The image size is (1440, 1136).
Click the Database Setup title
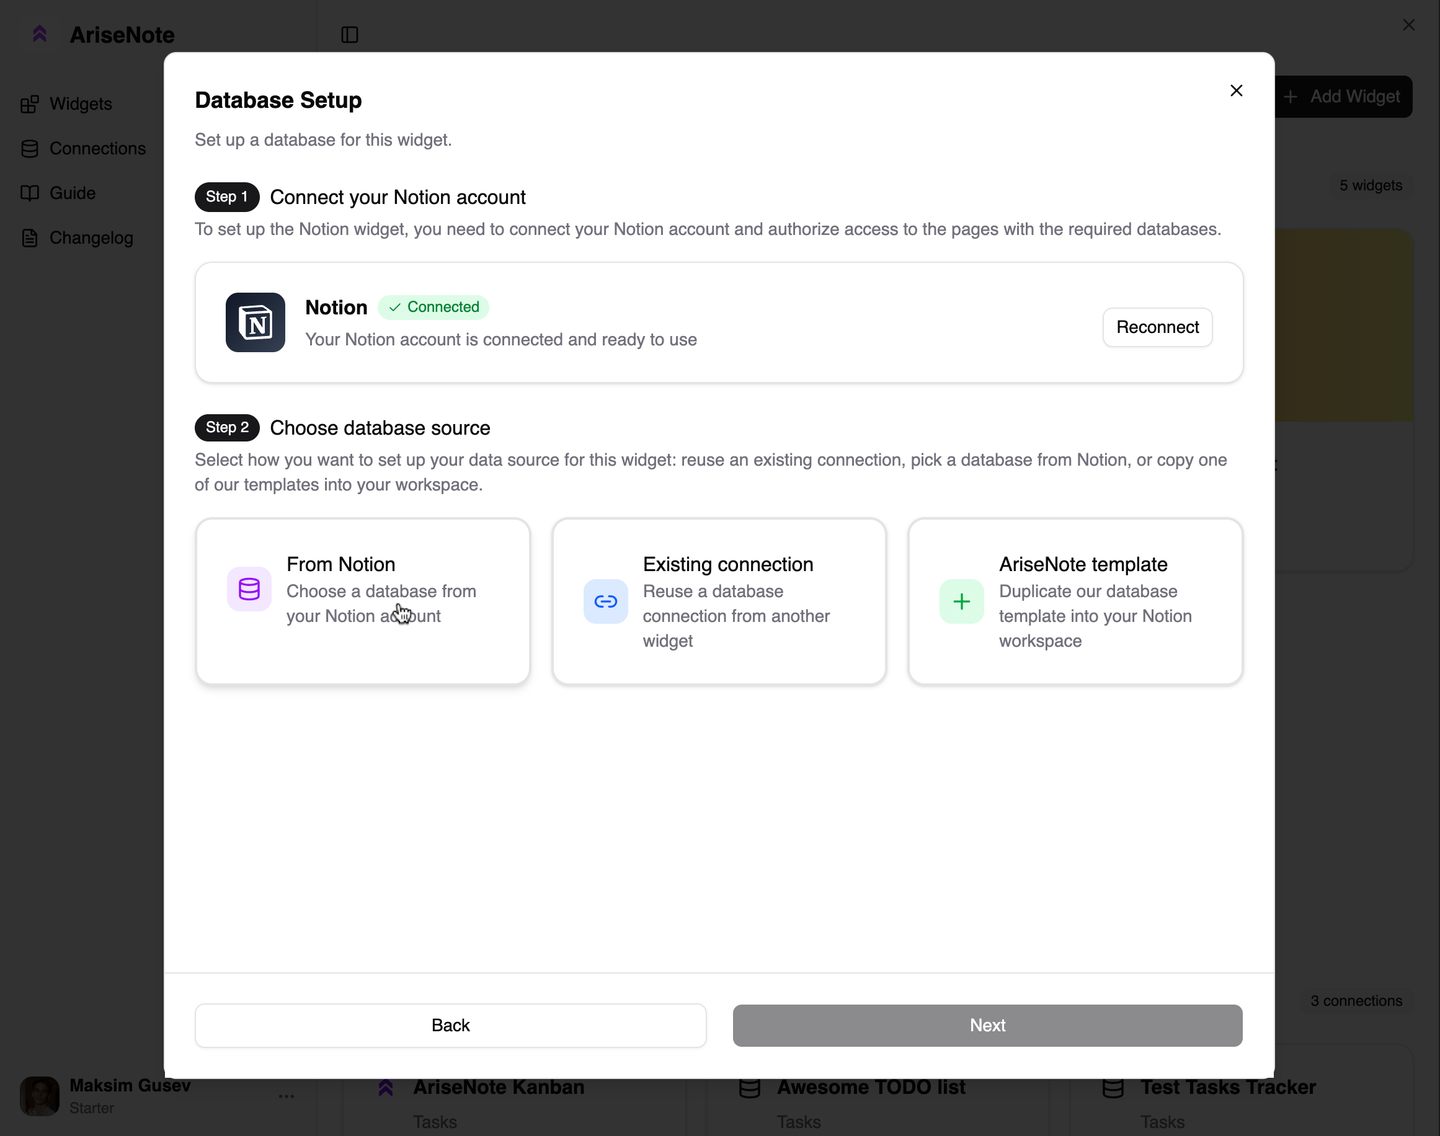click(278, 100)
